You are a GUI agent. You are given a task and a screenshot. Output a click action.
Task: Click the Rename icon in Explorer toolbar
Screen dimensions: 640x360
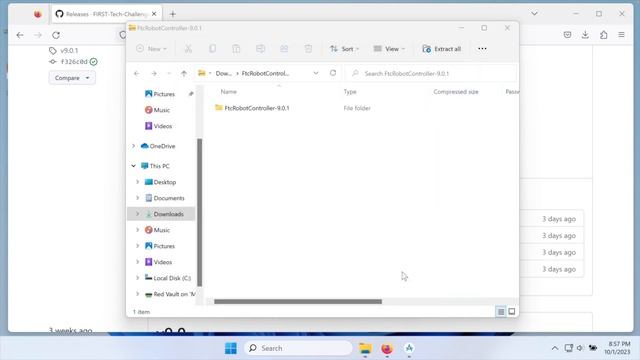(260, 49)
